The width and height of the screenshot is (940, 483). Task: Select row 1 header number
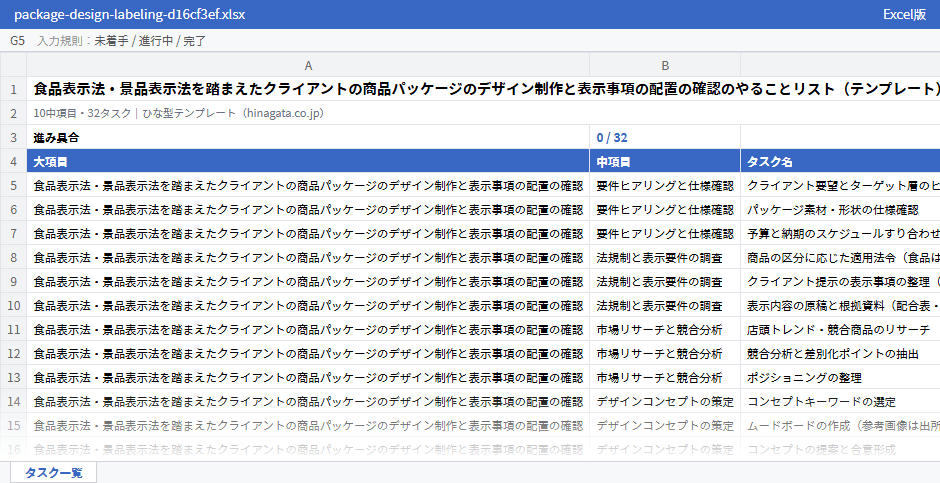[13, 89]
